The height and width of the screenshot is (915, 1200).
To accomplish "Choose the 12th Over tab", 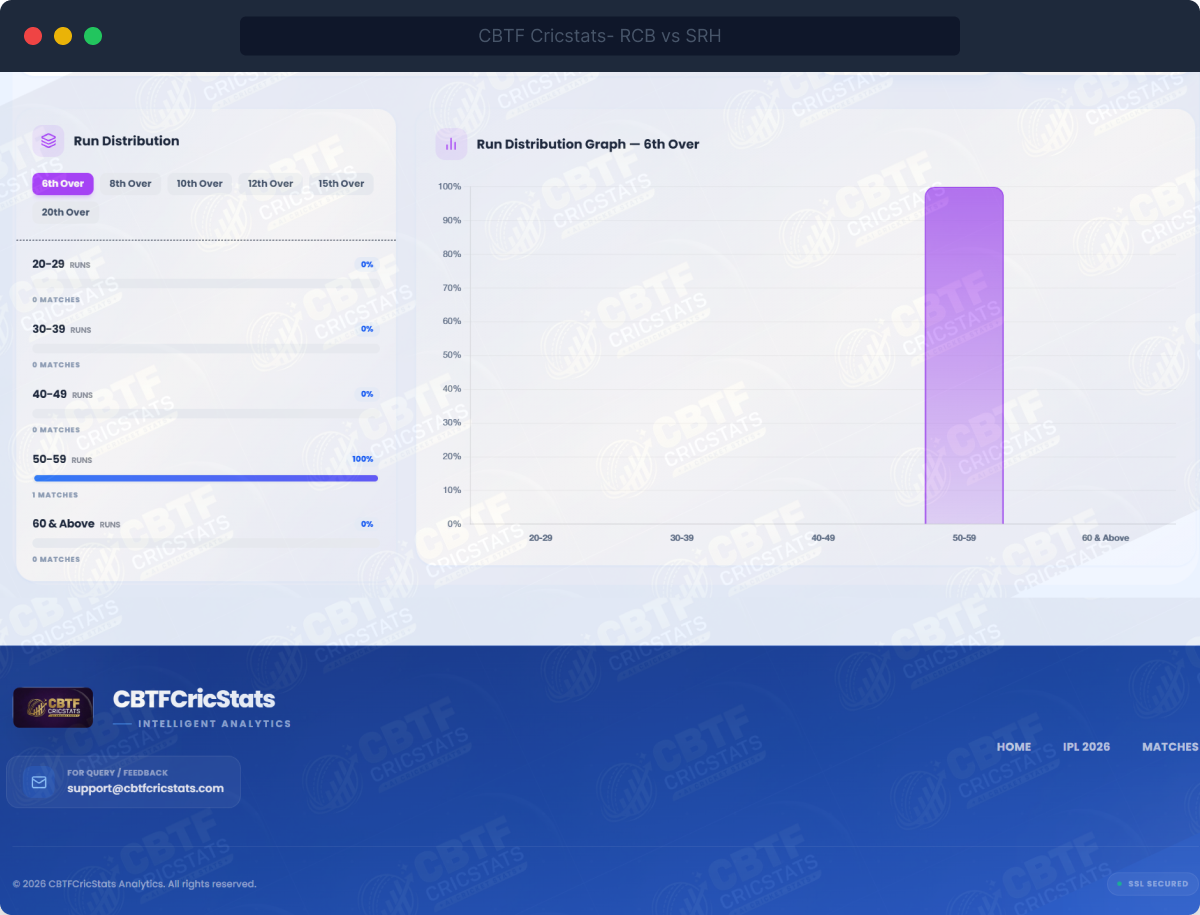I will (271, 184).
